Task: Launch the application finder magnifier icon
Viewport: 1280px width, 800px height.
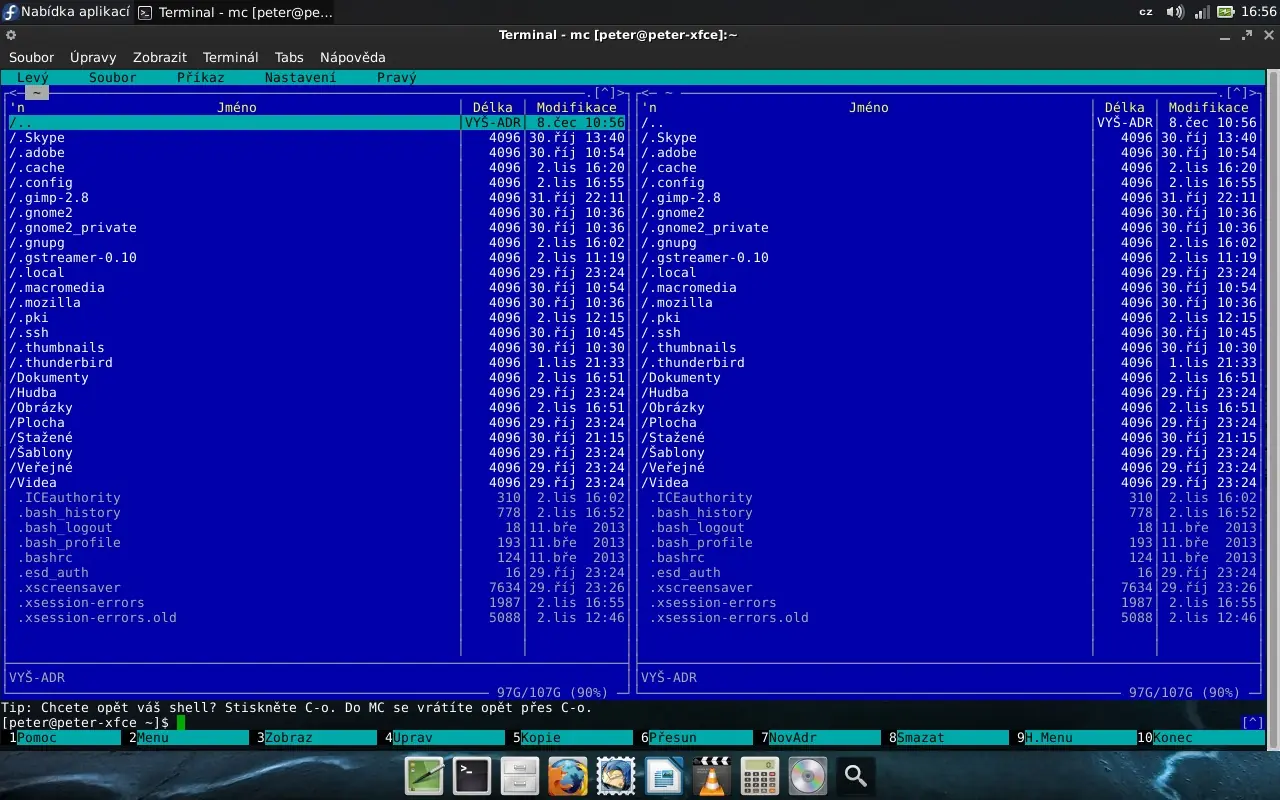Action: pos(855,775)
